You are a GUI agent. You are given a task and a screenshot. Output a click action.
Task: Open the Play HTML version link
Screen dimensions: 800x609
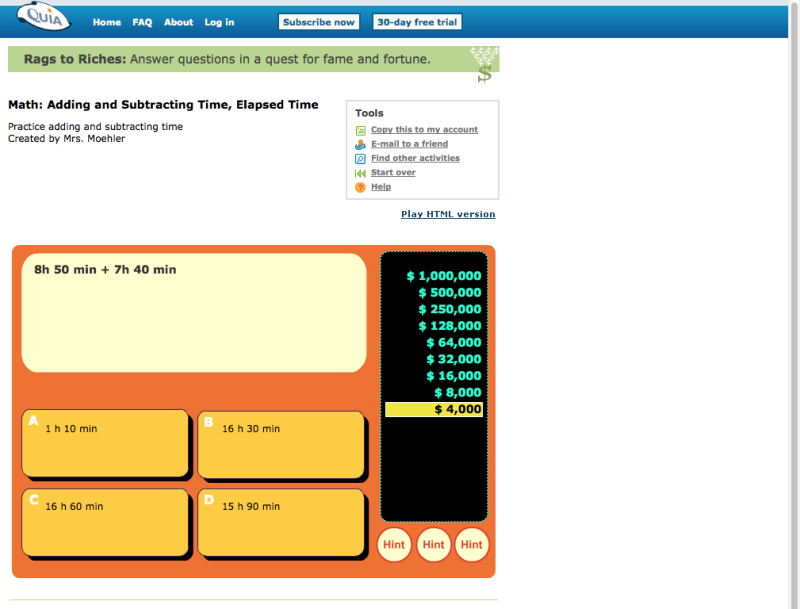click(x=446, y=213)
